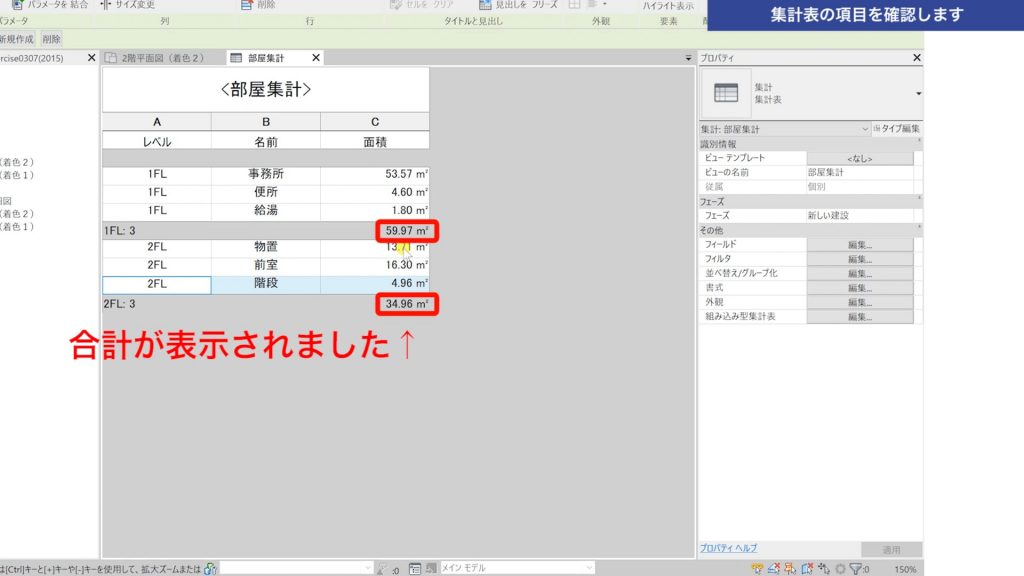The image size is (1024, 576).
Task: Expand the schedule view options arrow
Action: (686, 59)
